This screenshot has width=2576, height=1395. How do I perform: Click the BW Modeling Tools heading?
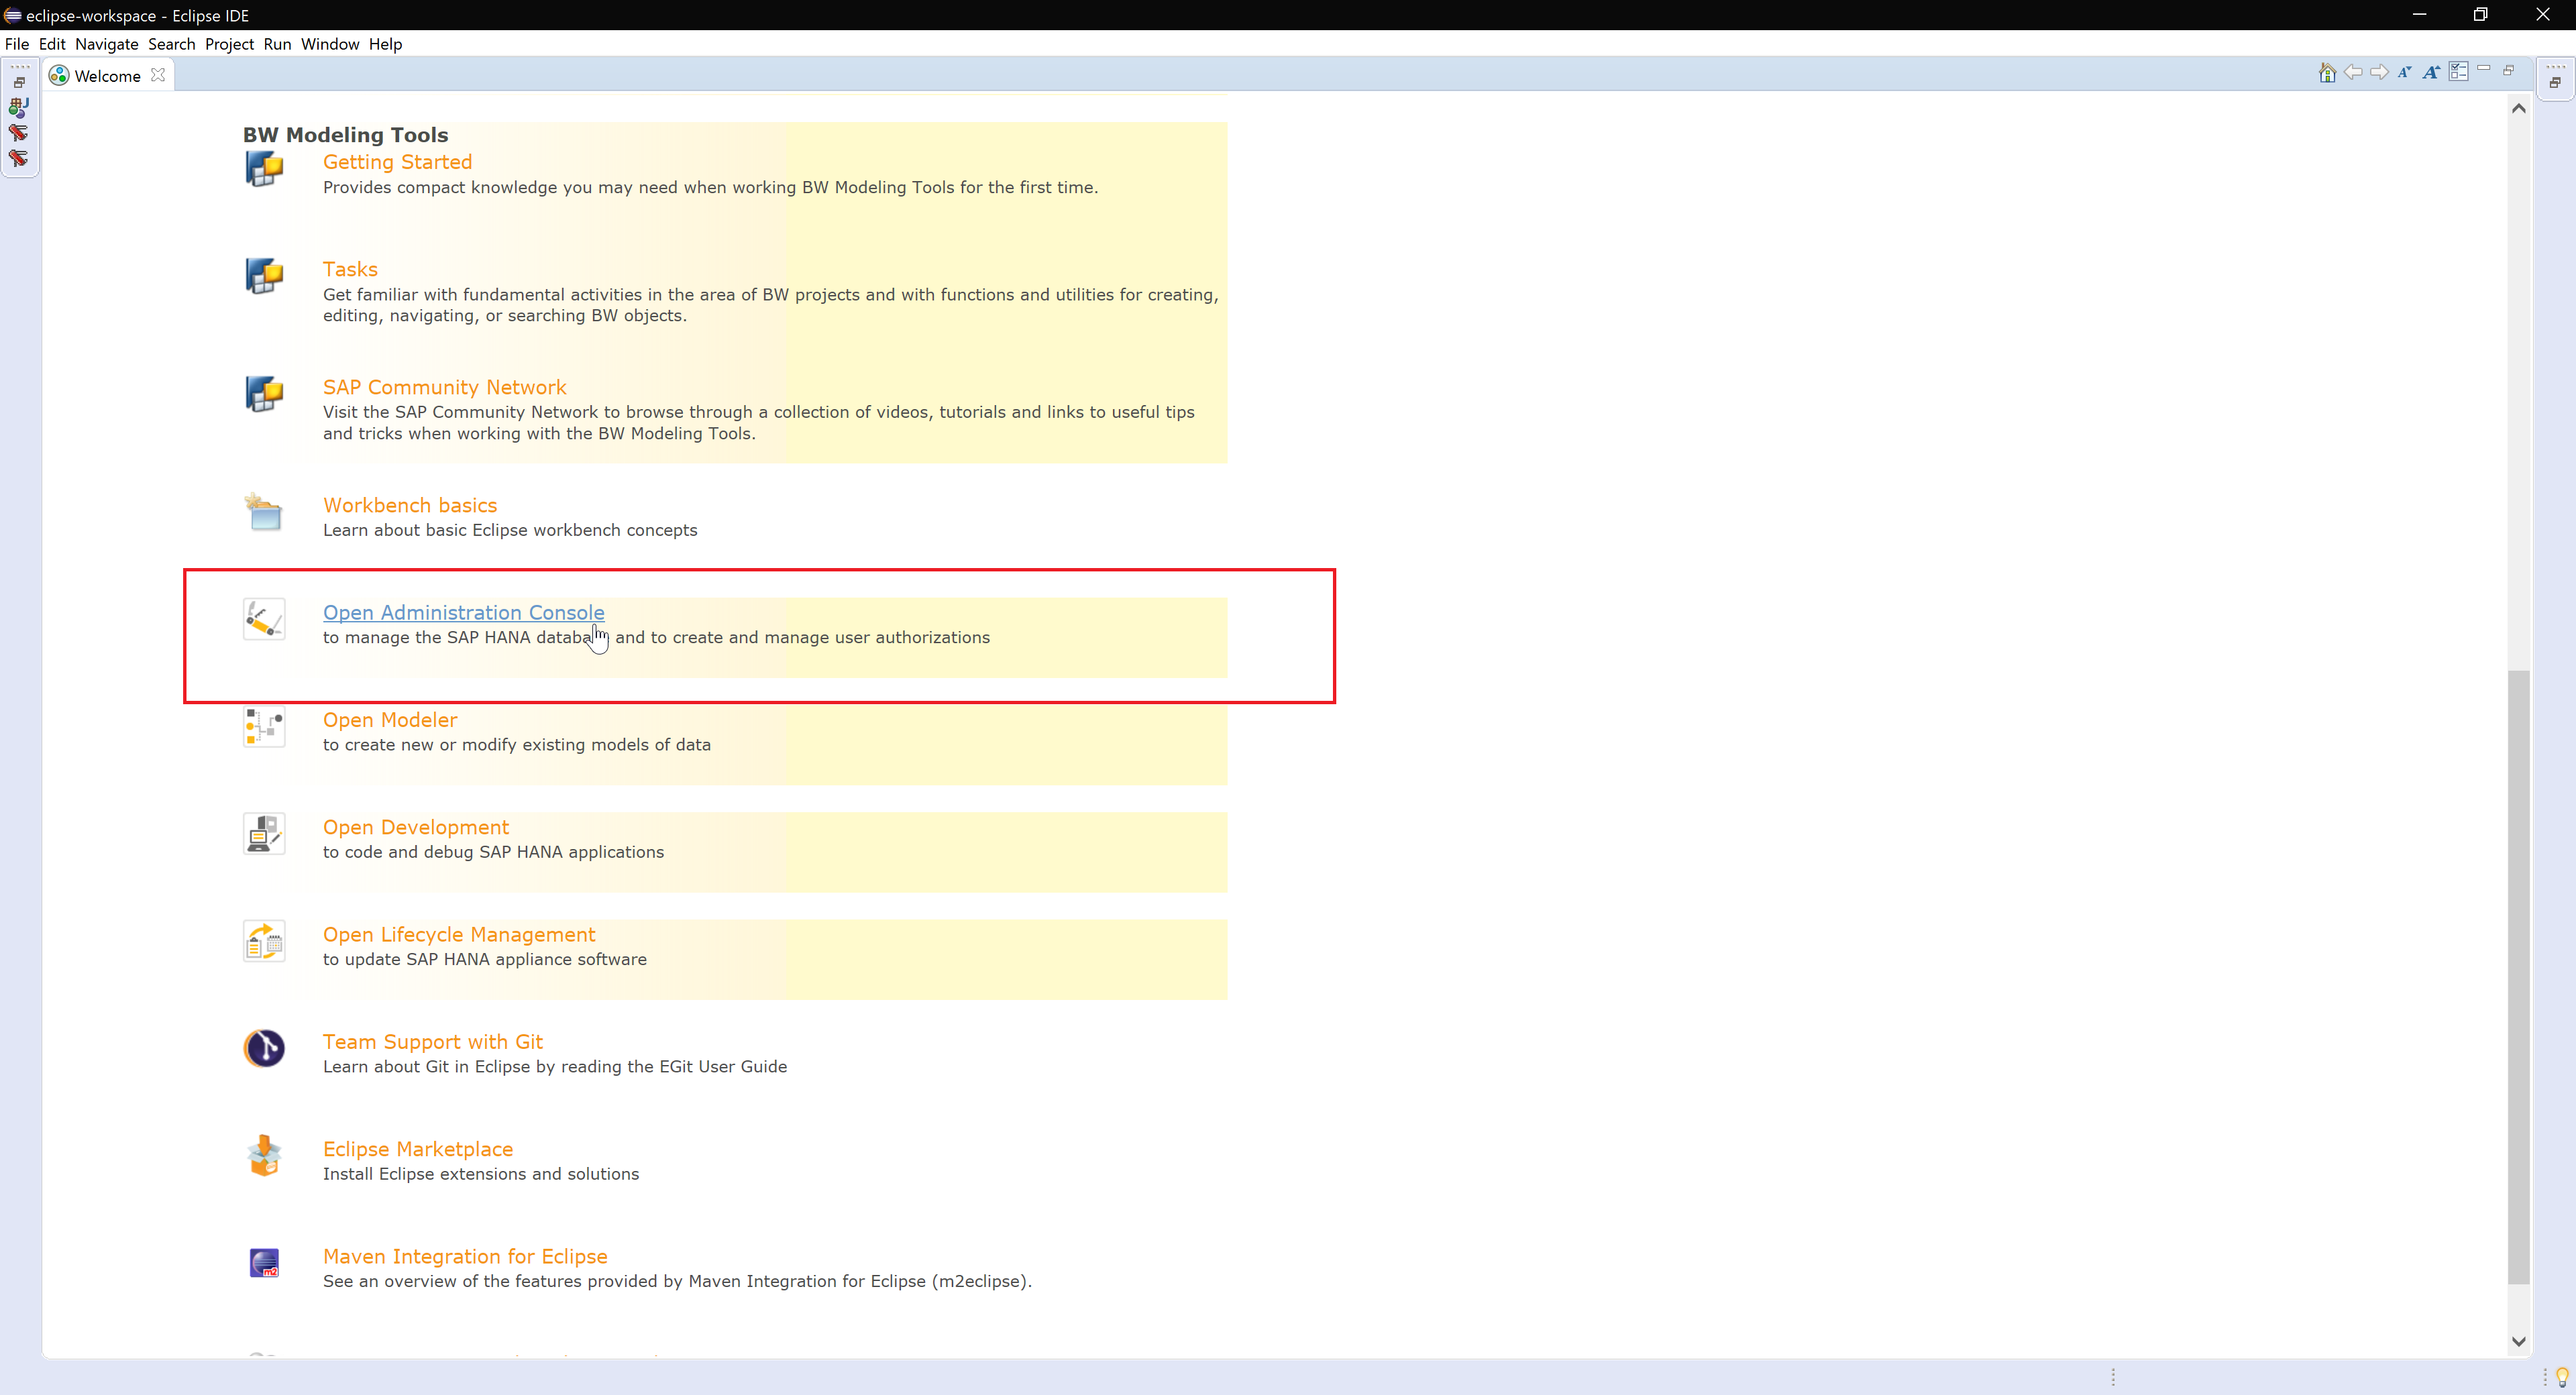[345, 135]
